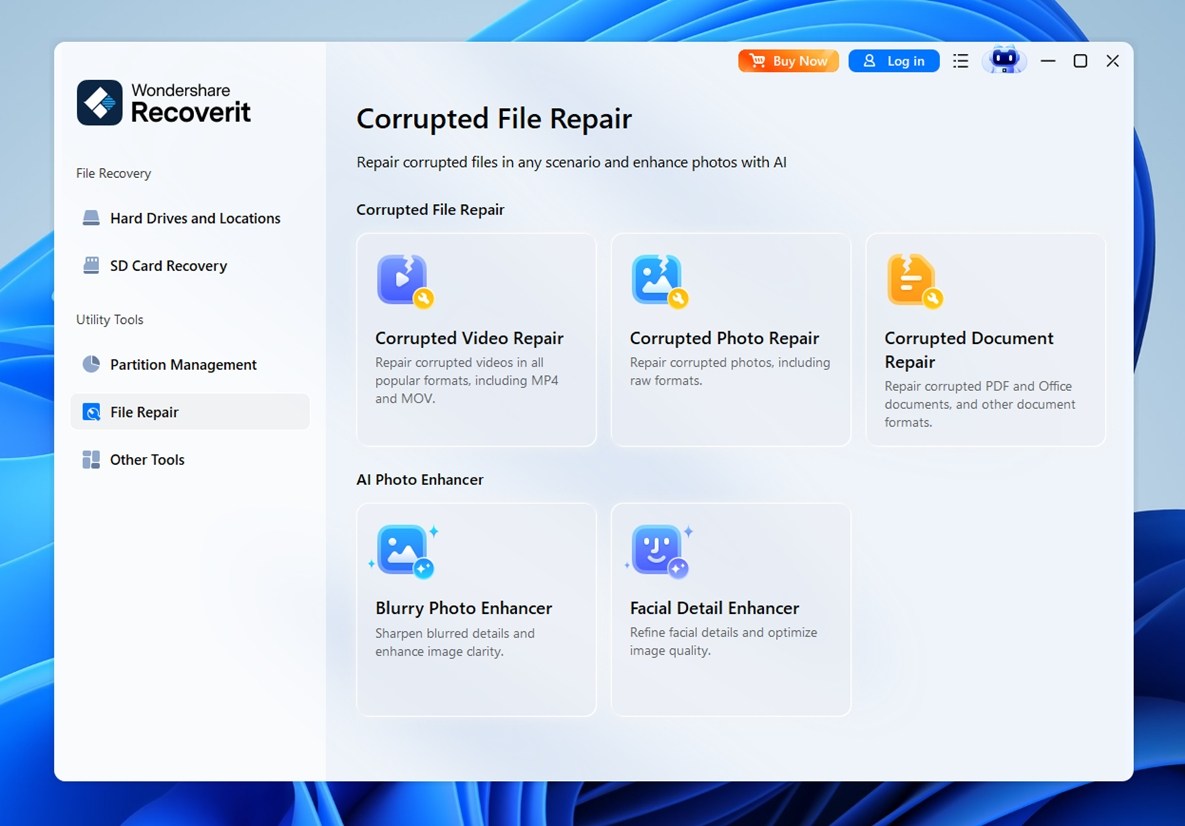The image size is (1185, 826).
Task: Maximize the Recoverit window
Action: tap(1080, 60)
